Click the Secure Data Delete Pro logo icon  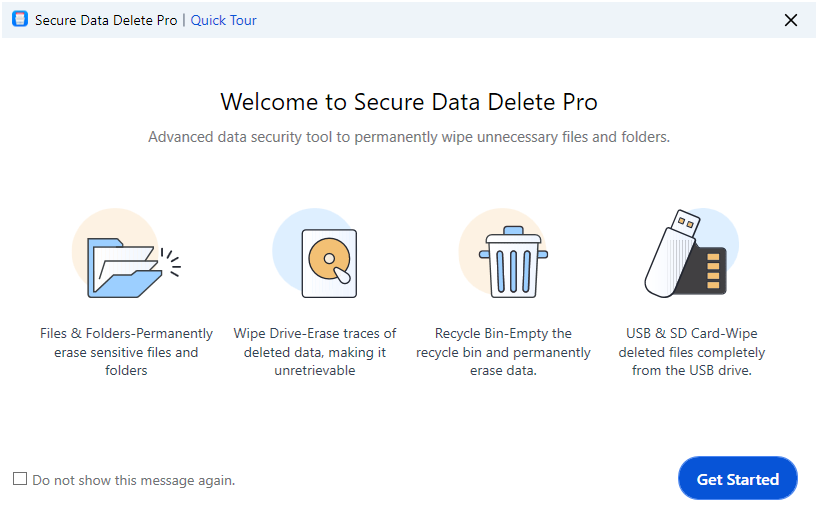20,19
